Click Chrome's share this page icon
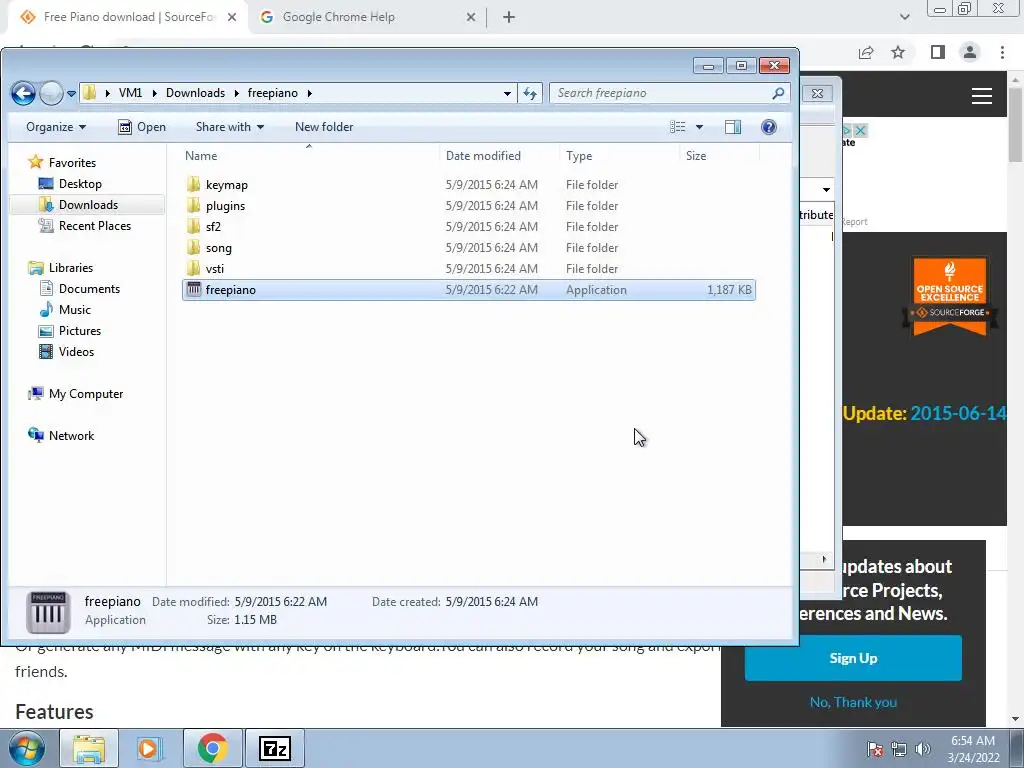 866,52
